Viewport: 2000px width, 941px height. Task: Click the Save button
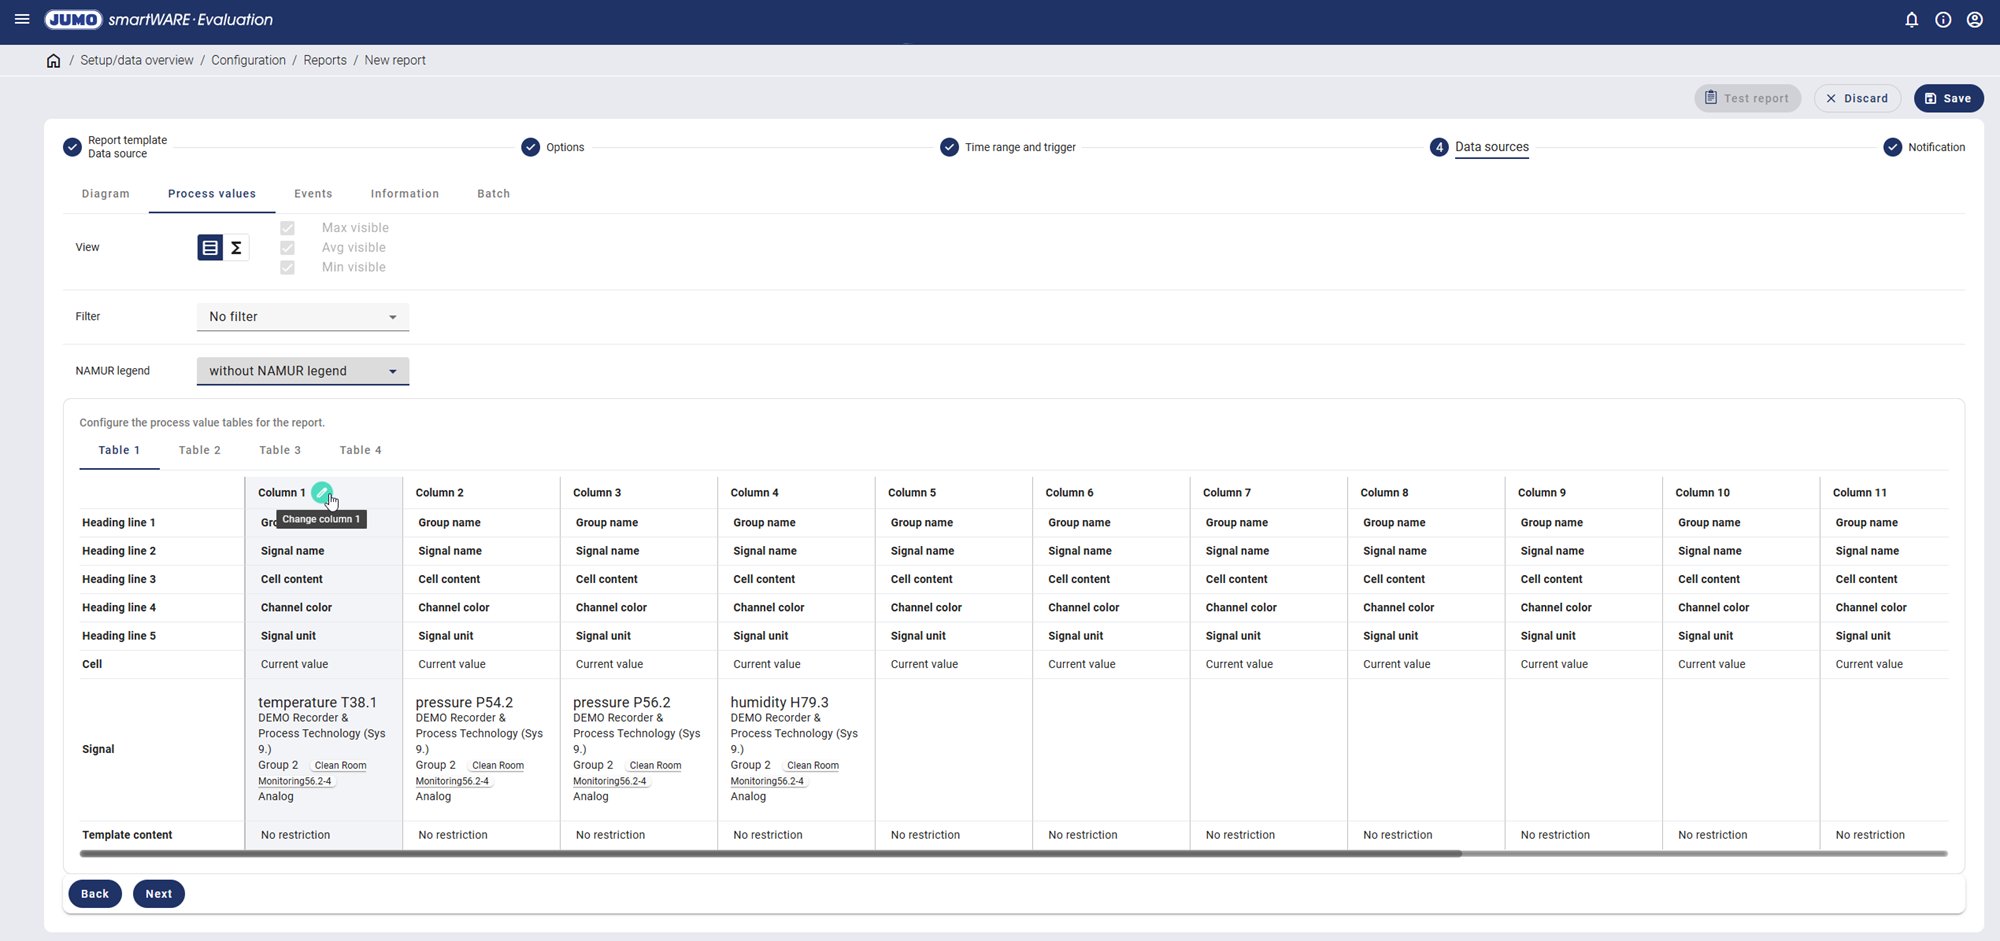coord(1948,98)
